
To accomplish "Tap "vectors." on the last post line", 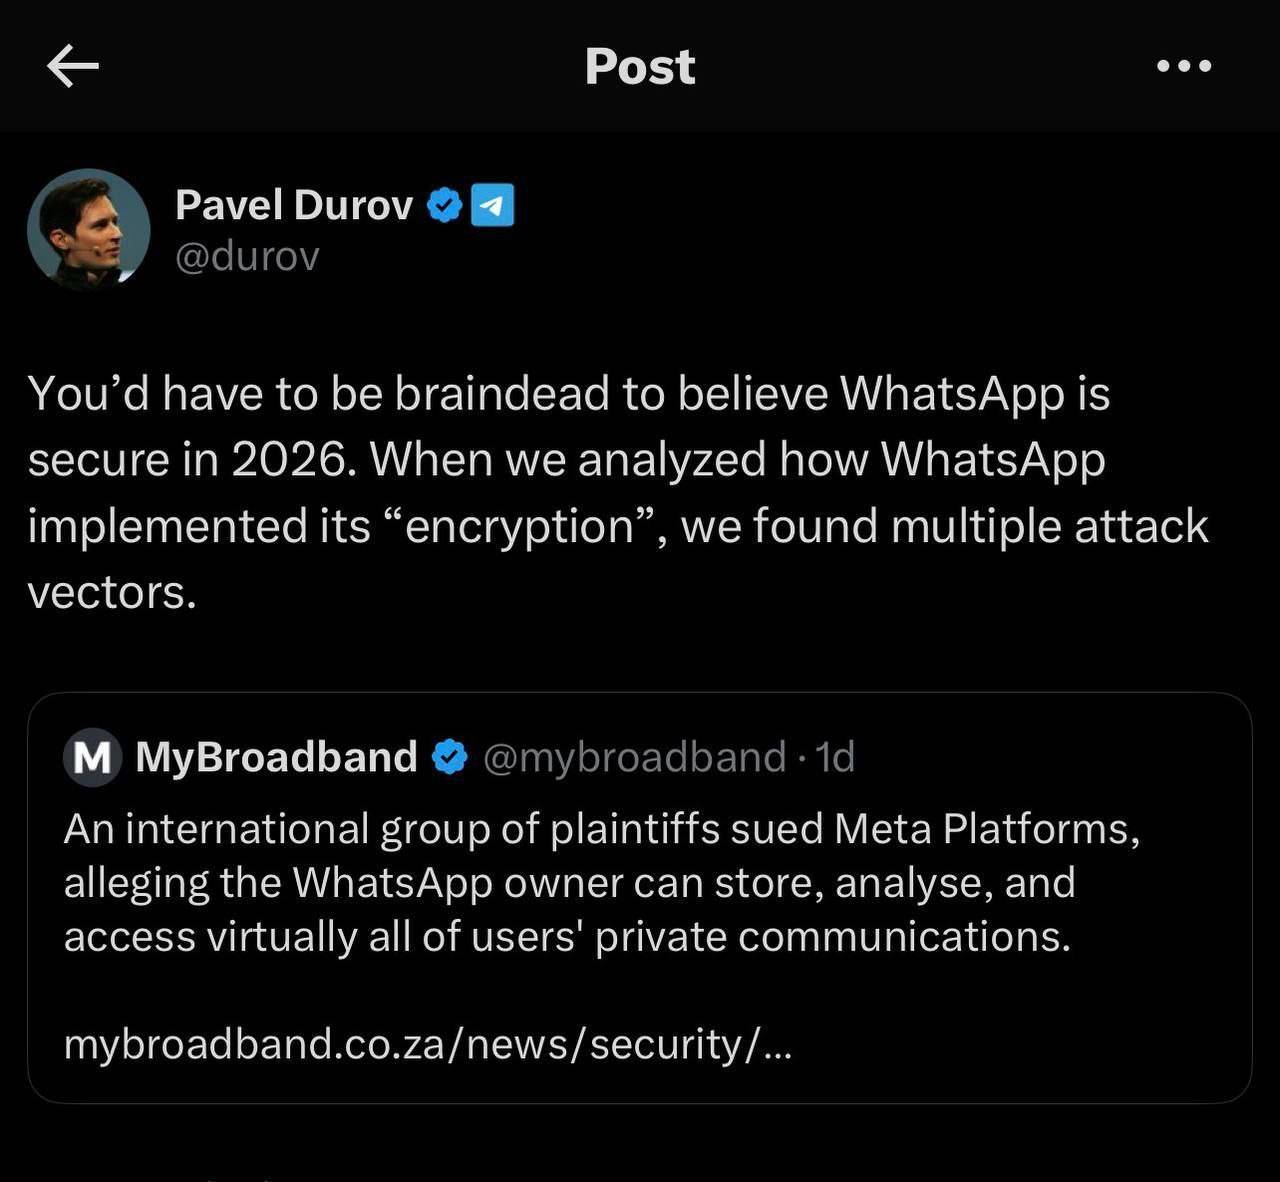I will click(x=111, y=593).
